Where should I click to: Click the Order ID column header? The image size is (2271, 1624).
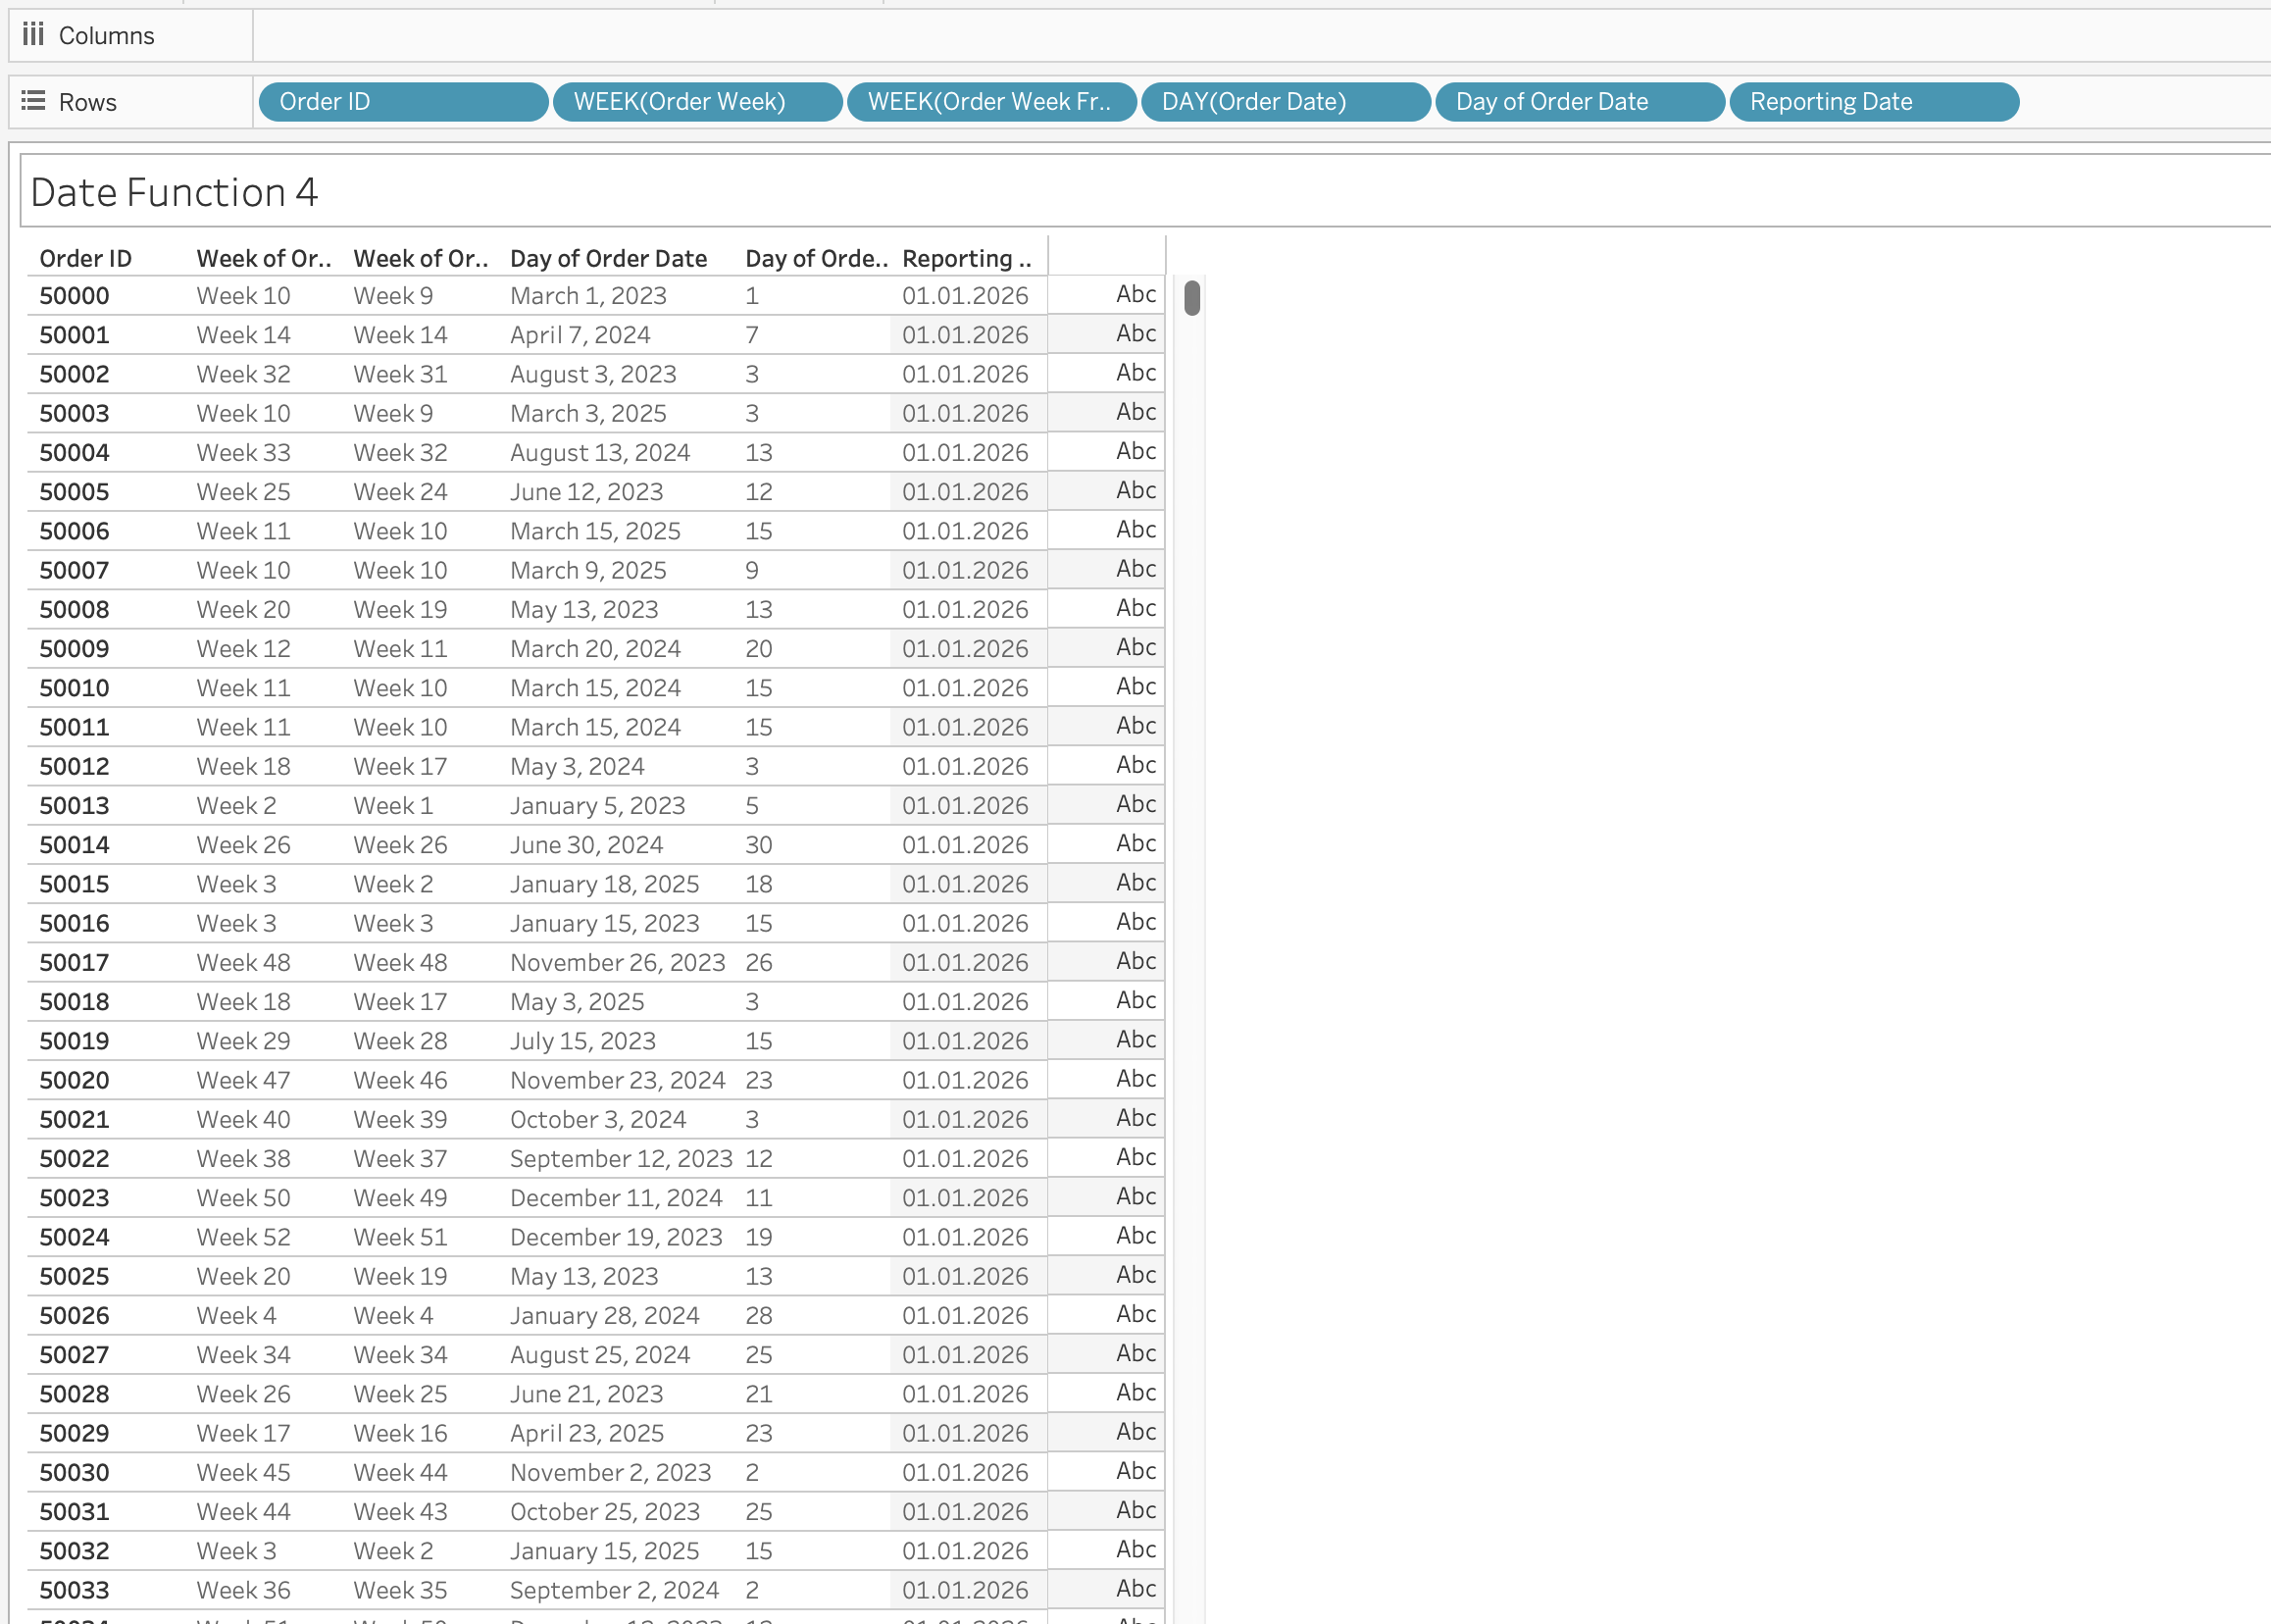(x=86, y=259)
